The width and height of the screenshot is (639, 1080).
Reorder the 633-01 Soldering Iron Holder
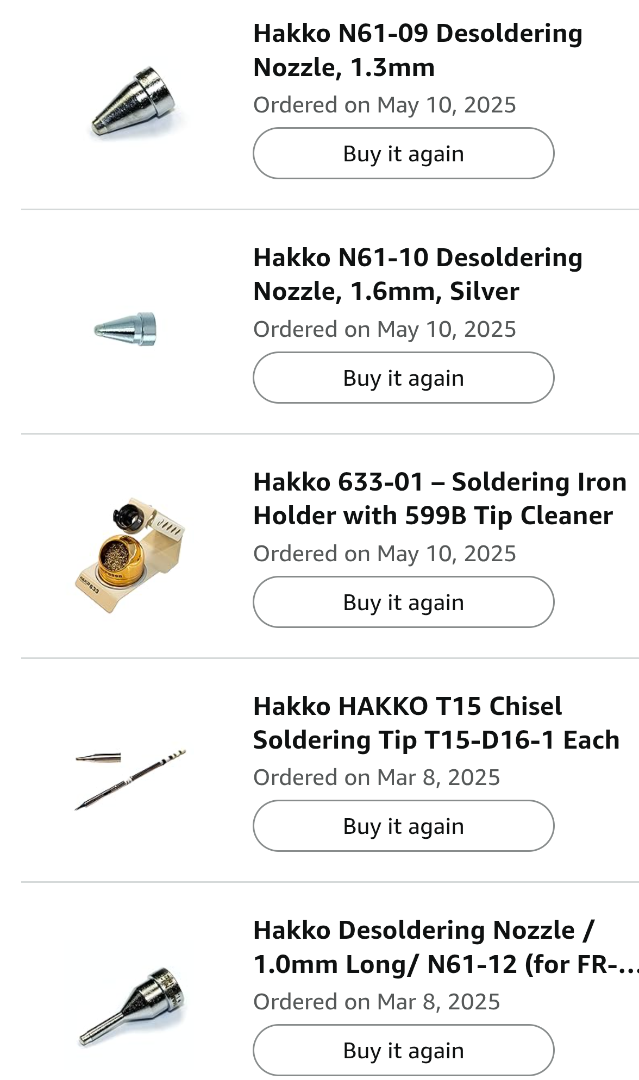pos(403,602)
